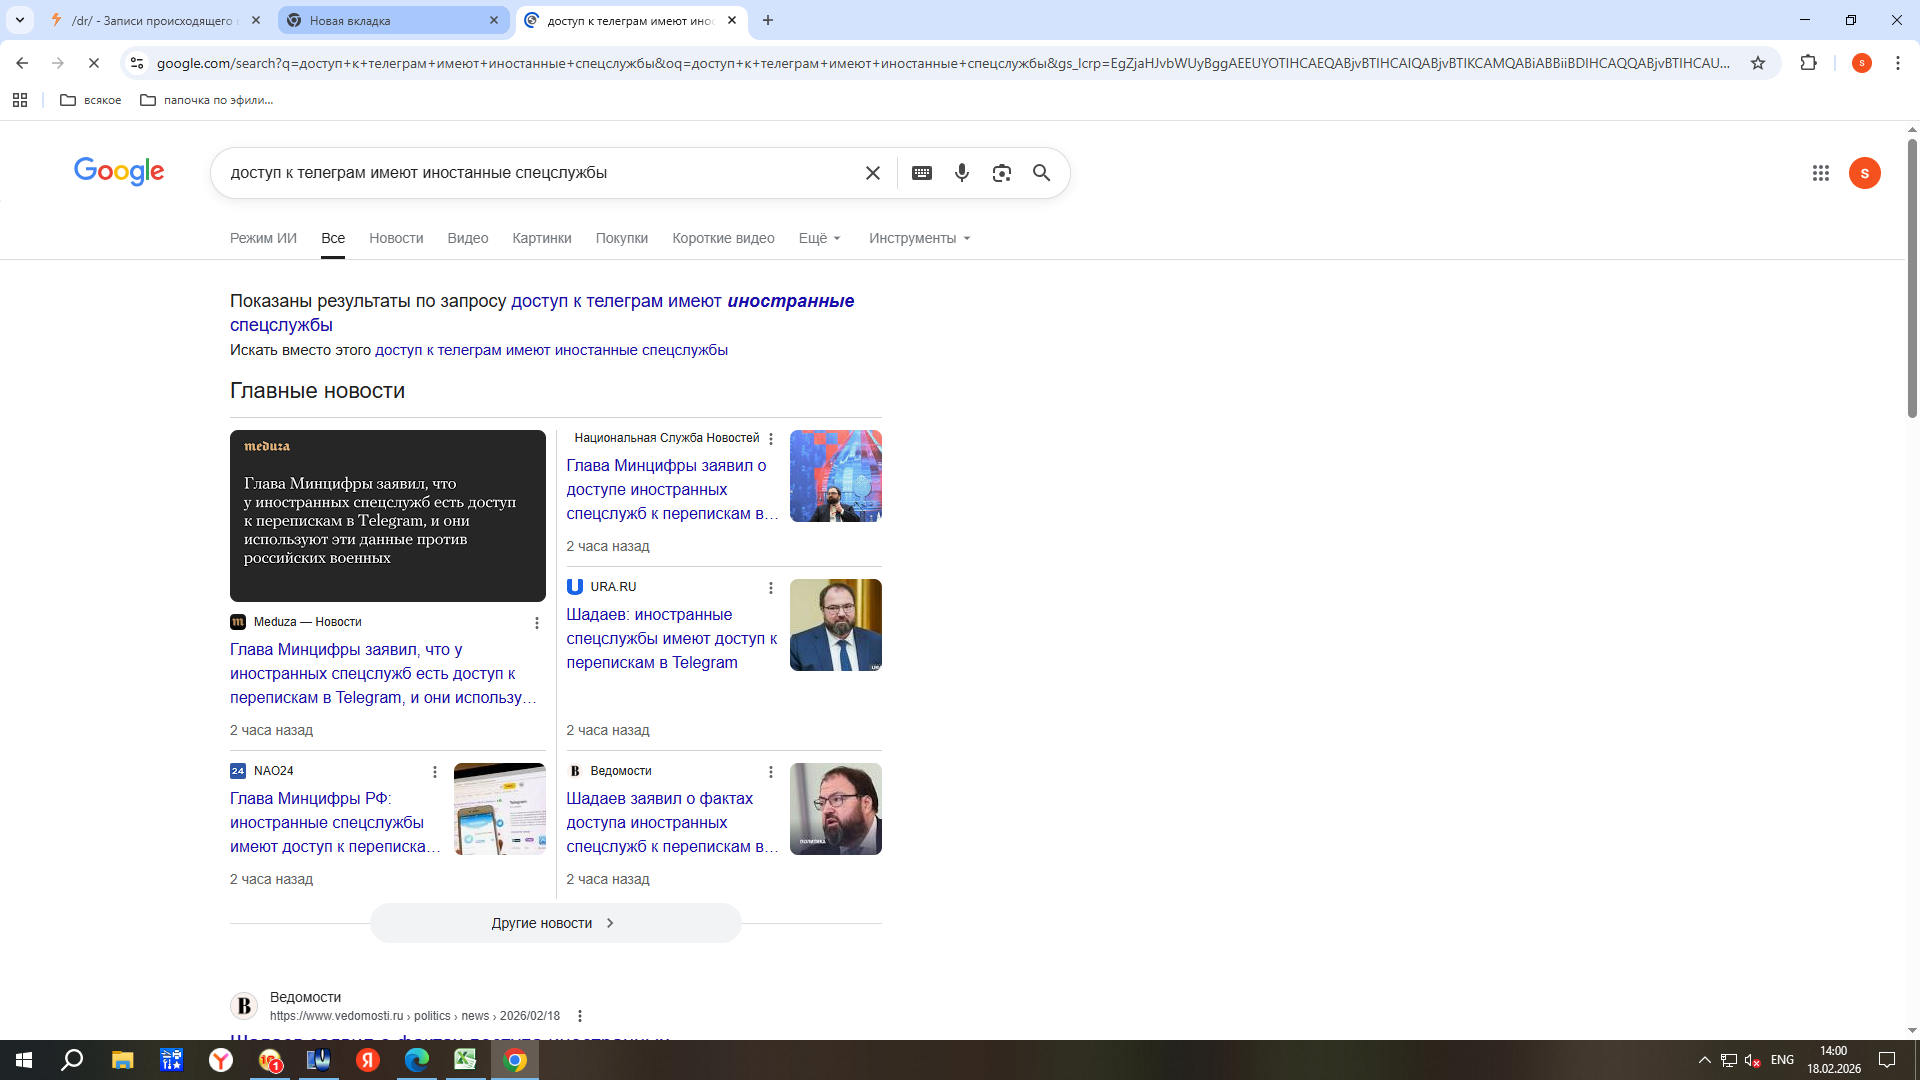Expand the Ещё search filter dropdown
1920x1080 pixels.
(x=819, y=238)
